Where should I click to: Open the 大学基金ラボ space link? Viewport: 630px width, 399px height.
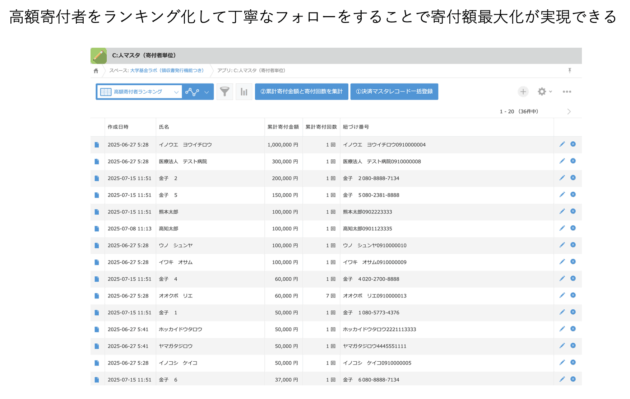[x=167, y=70]
